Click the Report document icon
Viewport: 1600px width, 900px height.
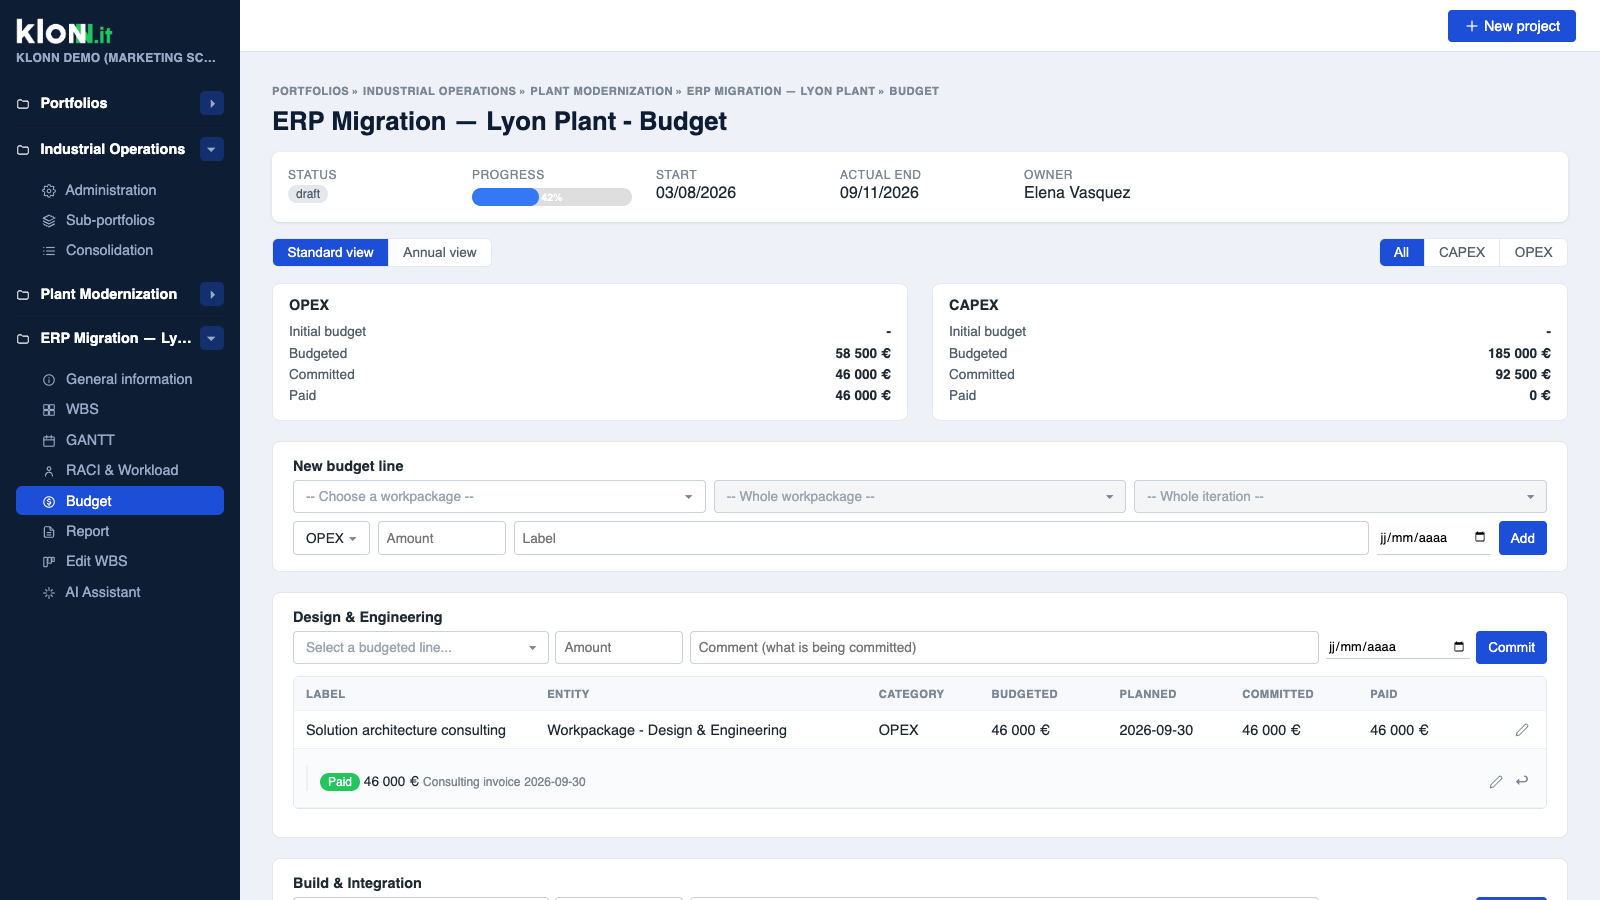click(48, 532)
